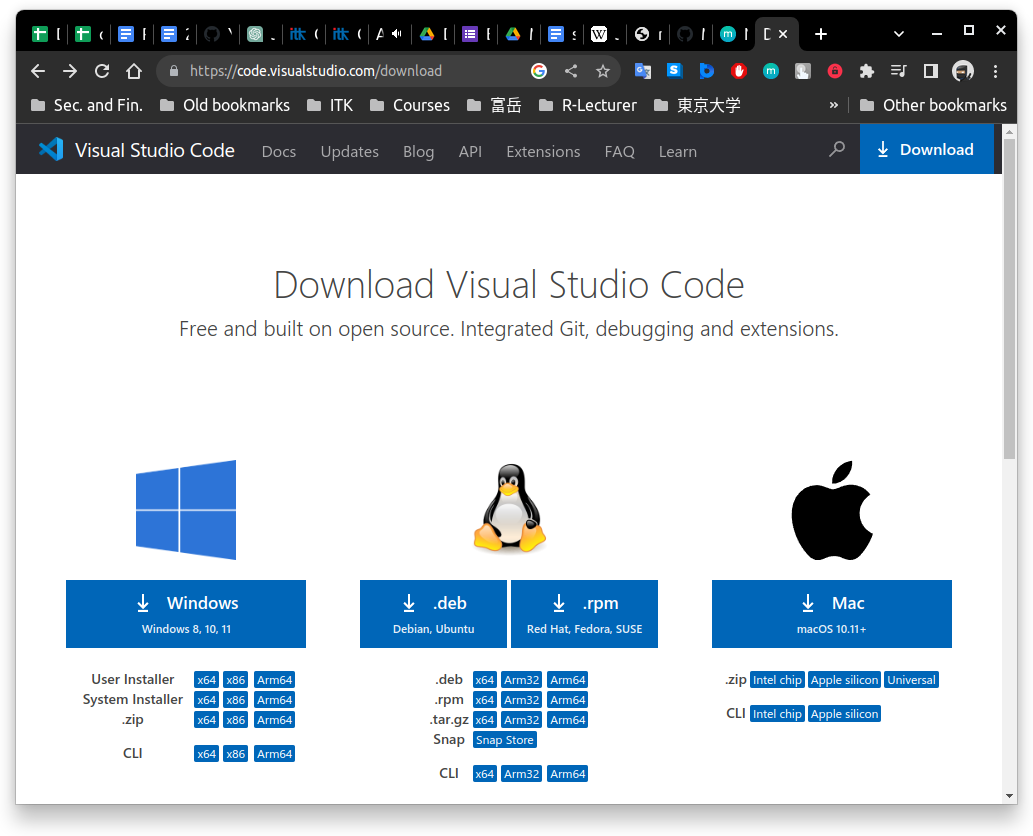The height and width of the screenshot is (836, 1033).
Task: Close the current VS Code download tab
Action: click(x=783, y=34)
